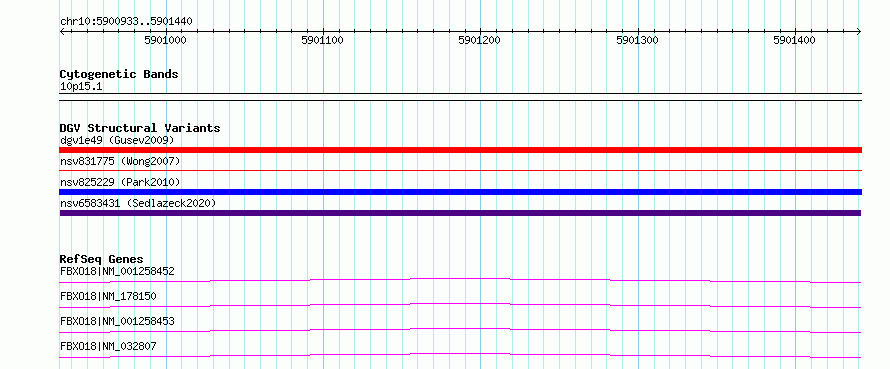Click the thick red dgv1e49 variant bar
Image resolution: width=890 pixels, height=369 pixels.
[460, 150]
